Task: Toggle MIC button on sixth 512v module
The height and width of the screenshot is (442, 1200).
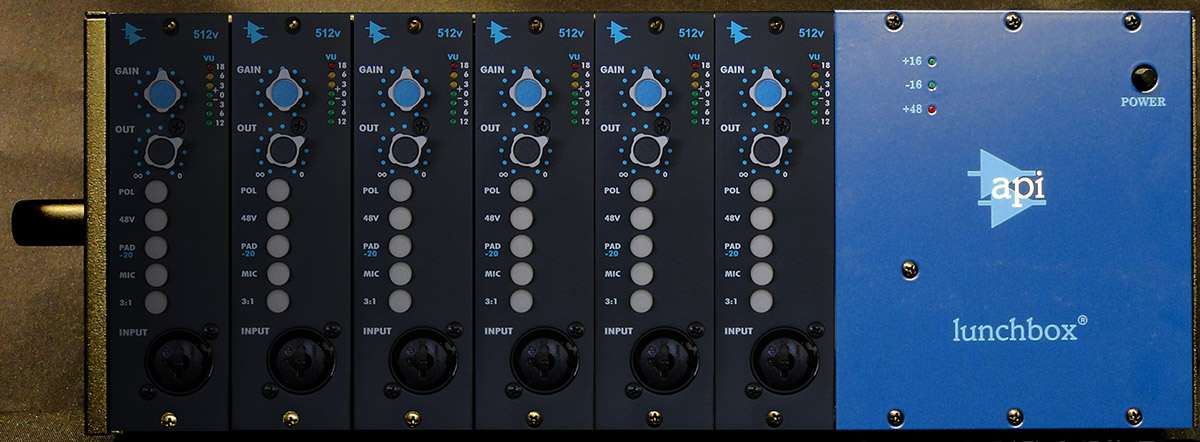Action: [x=762, y=273]
